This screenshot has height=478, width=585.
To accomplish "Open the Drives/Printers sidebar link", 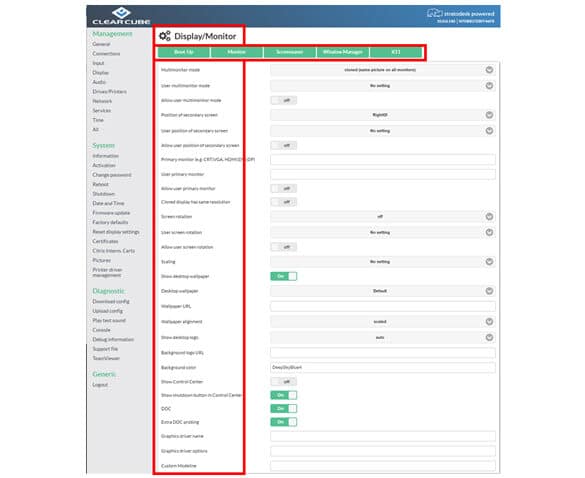I will pyautogui.click(x=109, y=91).
